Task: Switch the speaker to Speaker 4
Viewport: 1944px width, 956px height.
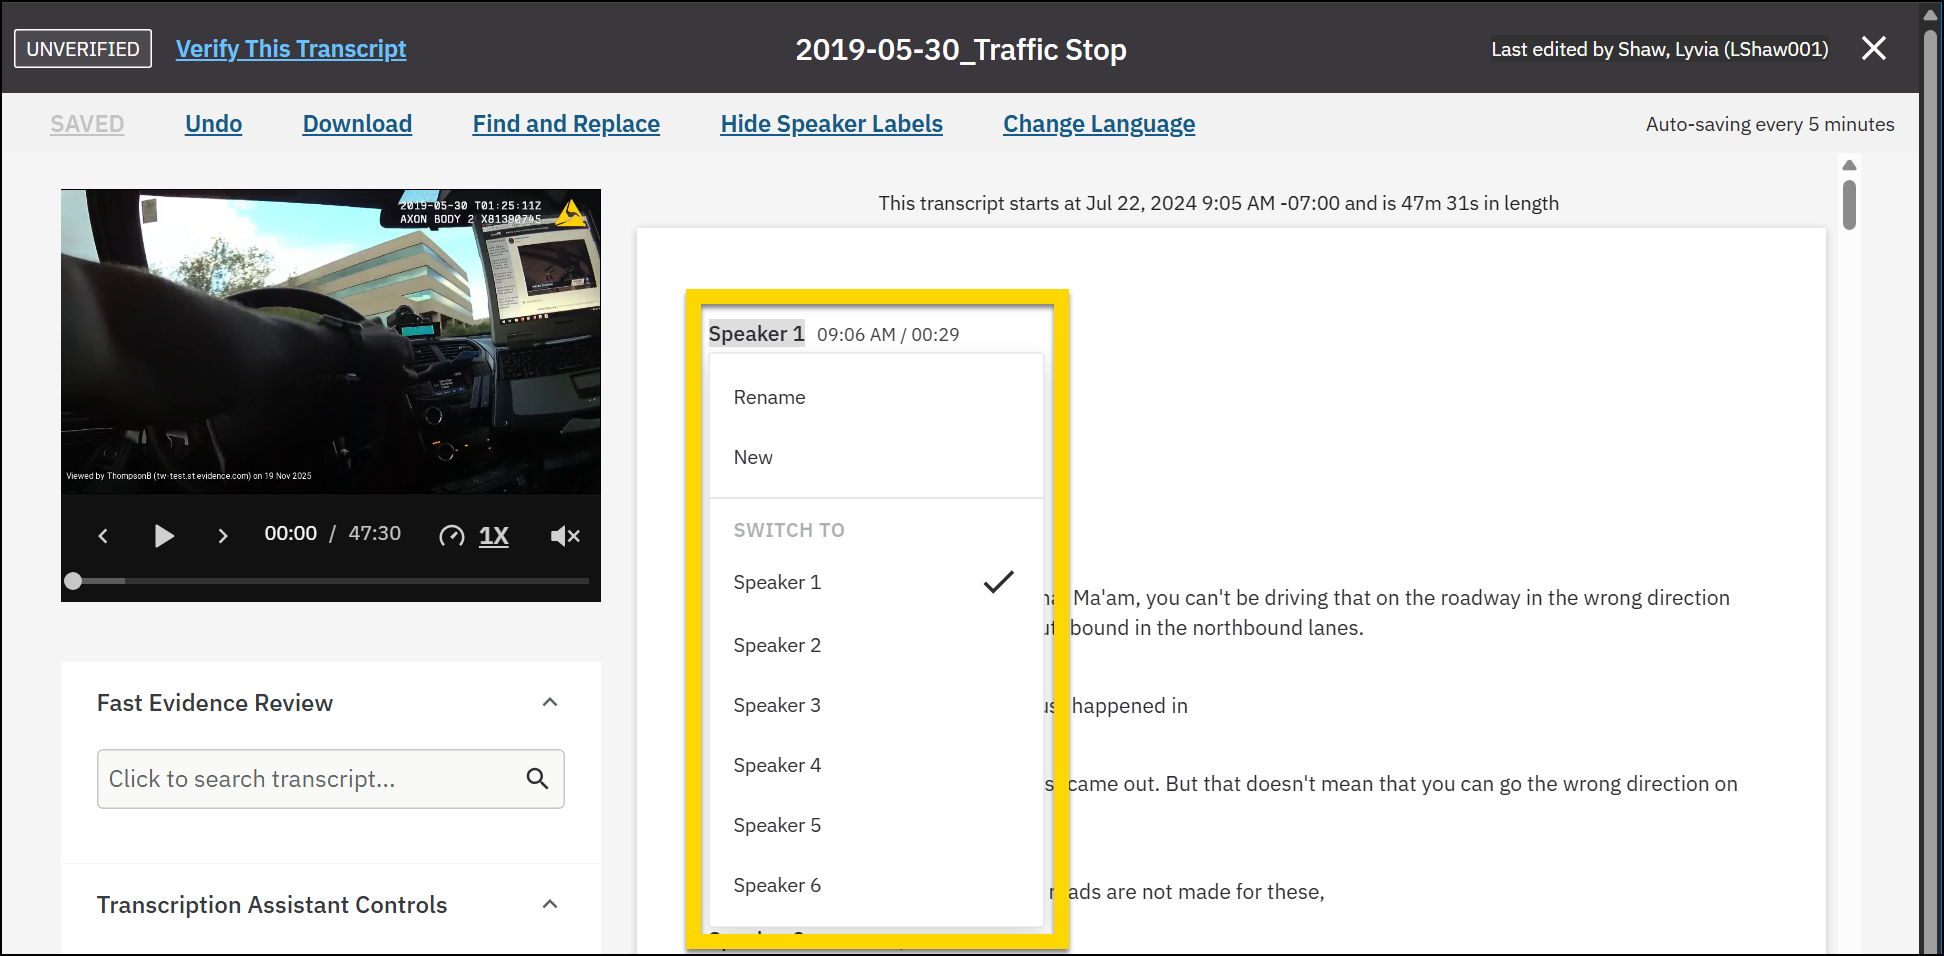Action: pyautogui.click(x=777, y=765)
